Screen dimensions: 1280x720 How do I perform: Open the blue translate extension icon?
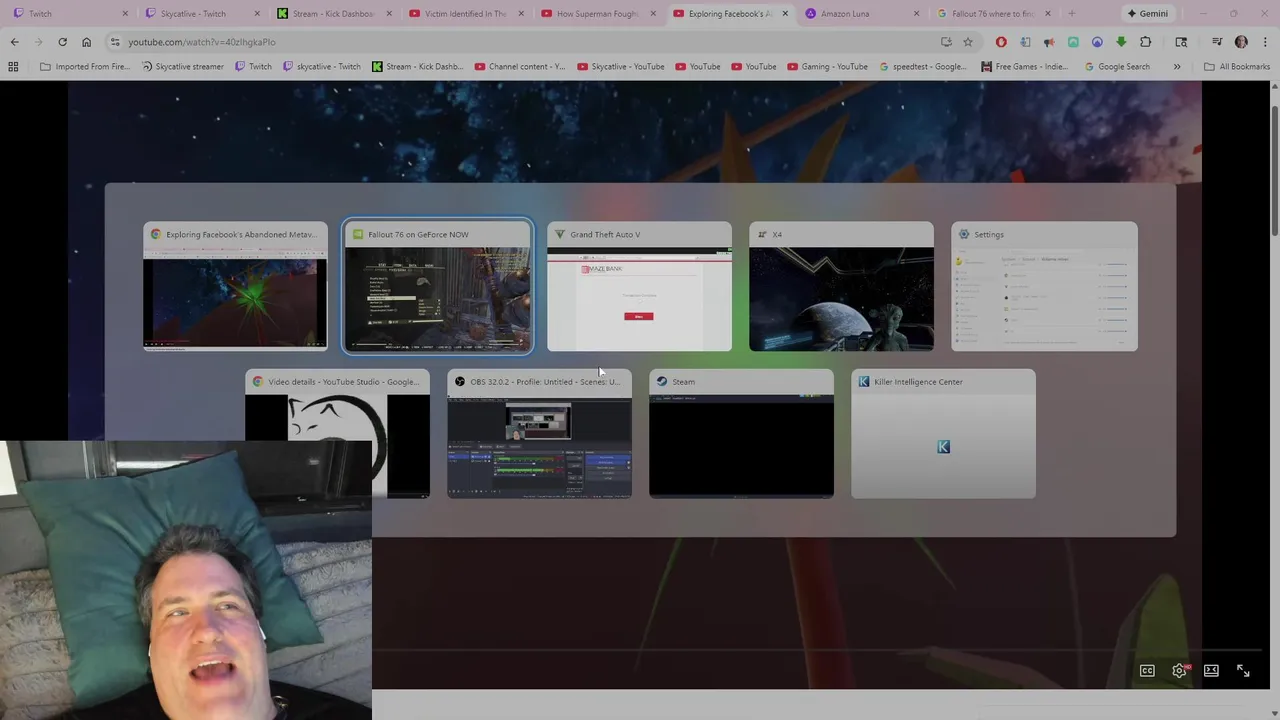(x=1025, y=42)
